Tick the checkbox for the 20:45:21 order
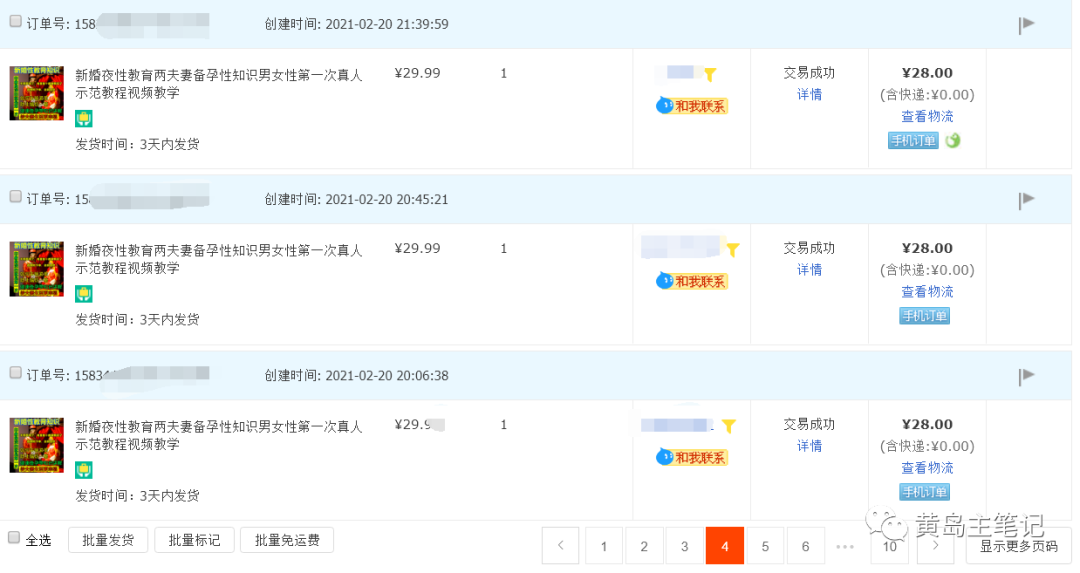This screenshot has height=573, width=1080. coord(15,197)
